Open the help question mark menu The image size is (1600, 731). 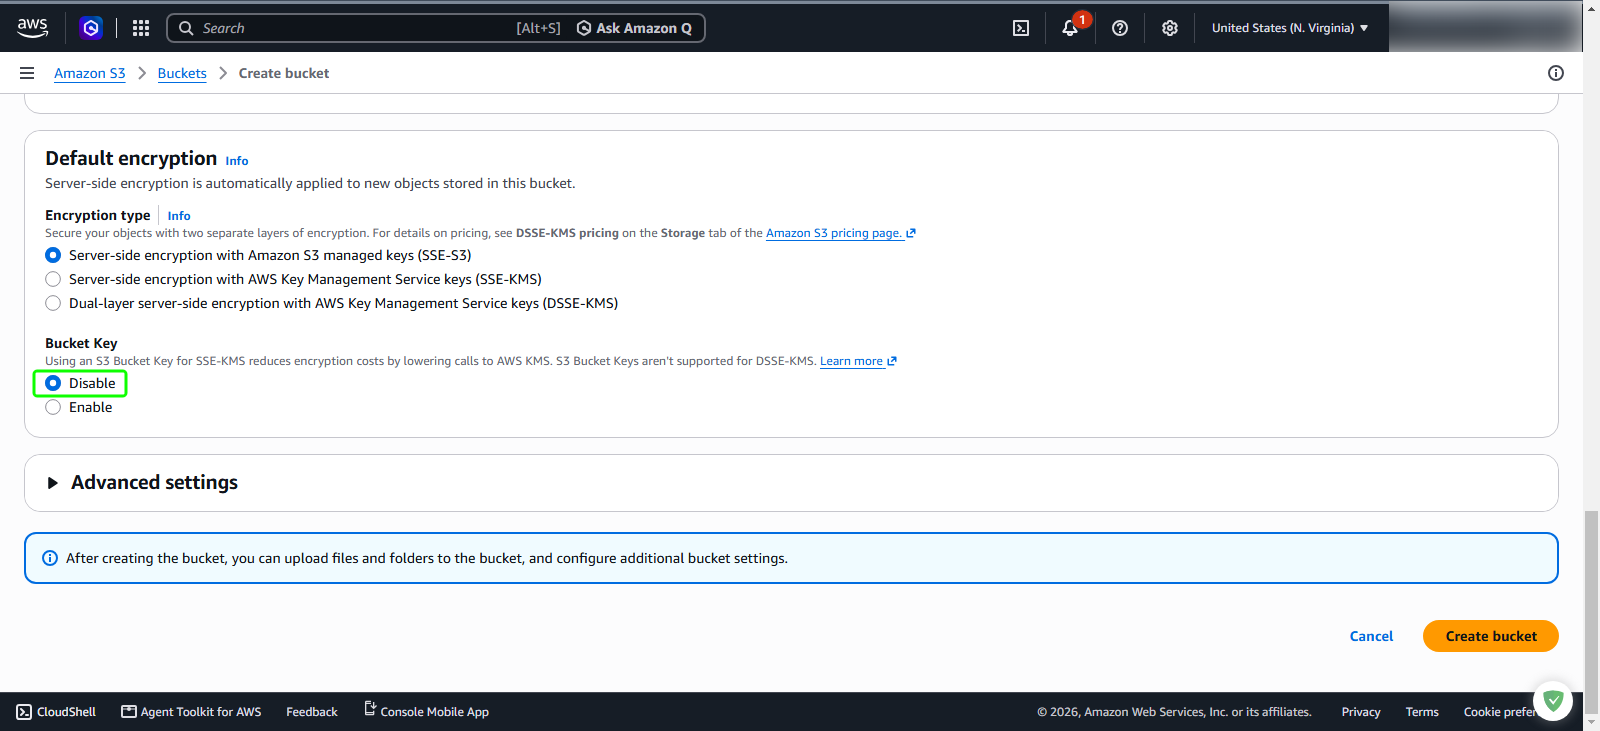[x=1120, y=28]
